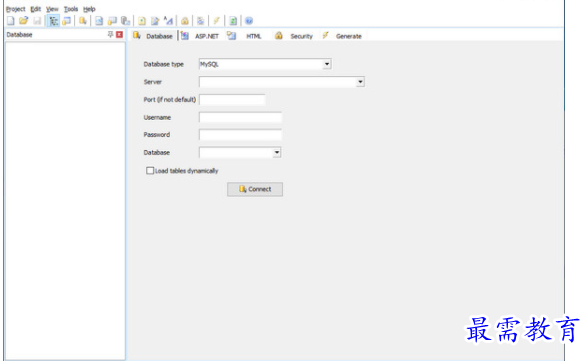Click the yellow database cylinder toolbar icon
The width and height of the screenshot is (588, 361).
click(x=83, y=21)
